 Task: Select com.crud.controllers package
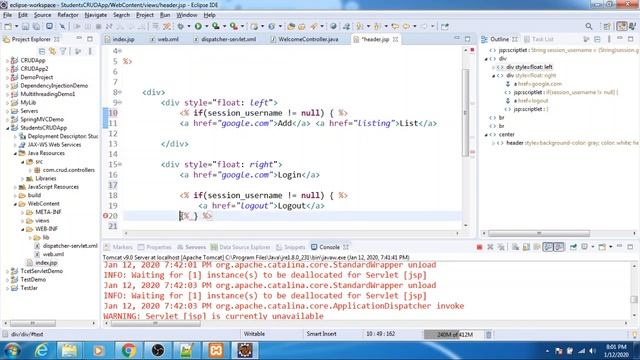(x=69, y=170)
